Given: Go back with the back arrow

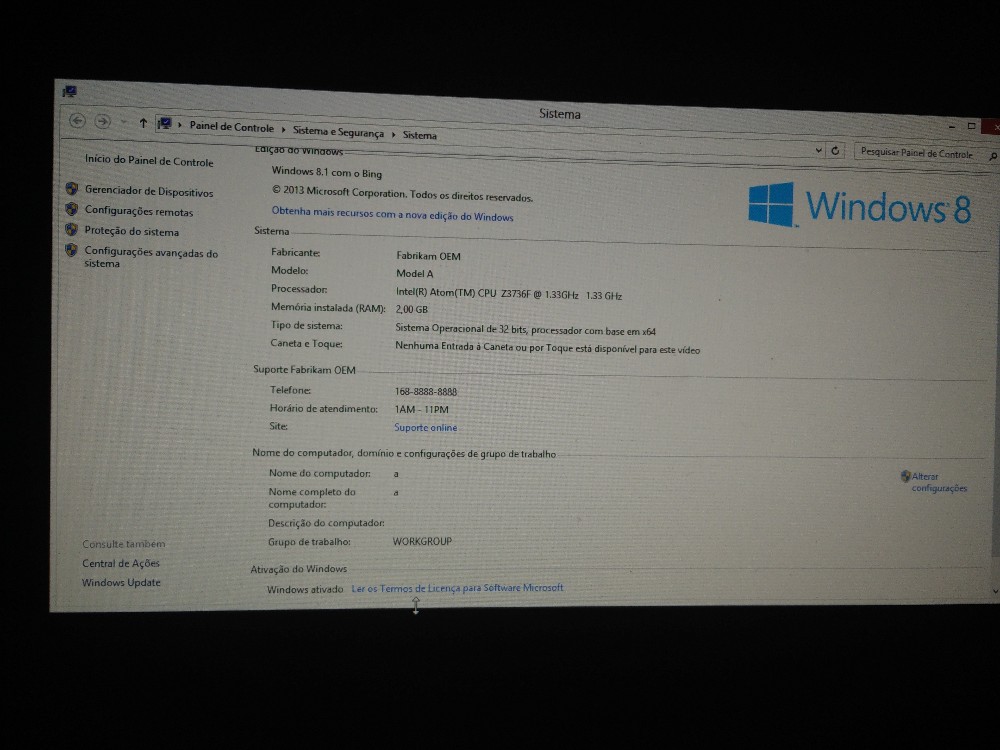Looking at the screenshot, I should click(77, 120).
